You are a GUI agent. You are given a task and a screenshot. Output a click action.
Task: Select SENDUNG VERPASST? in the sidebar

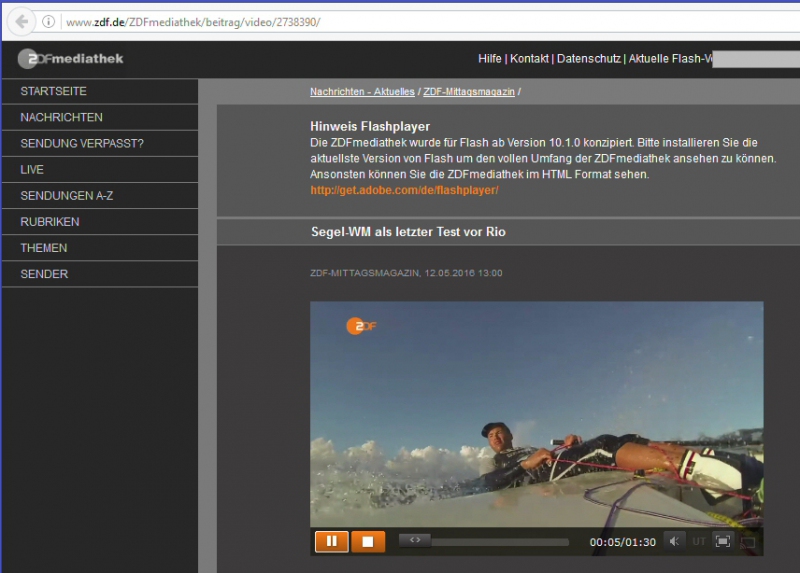coord(100,143)
